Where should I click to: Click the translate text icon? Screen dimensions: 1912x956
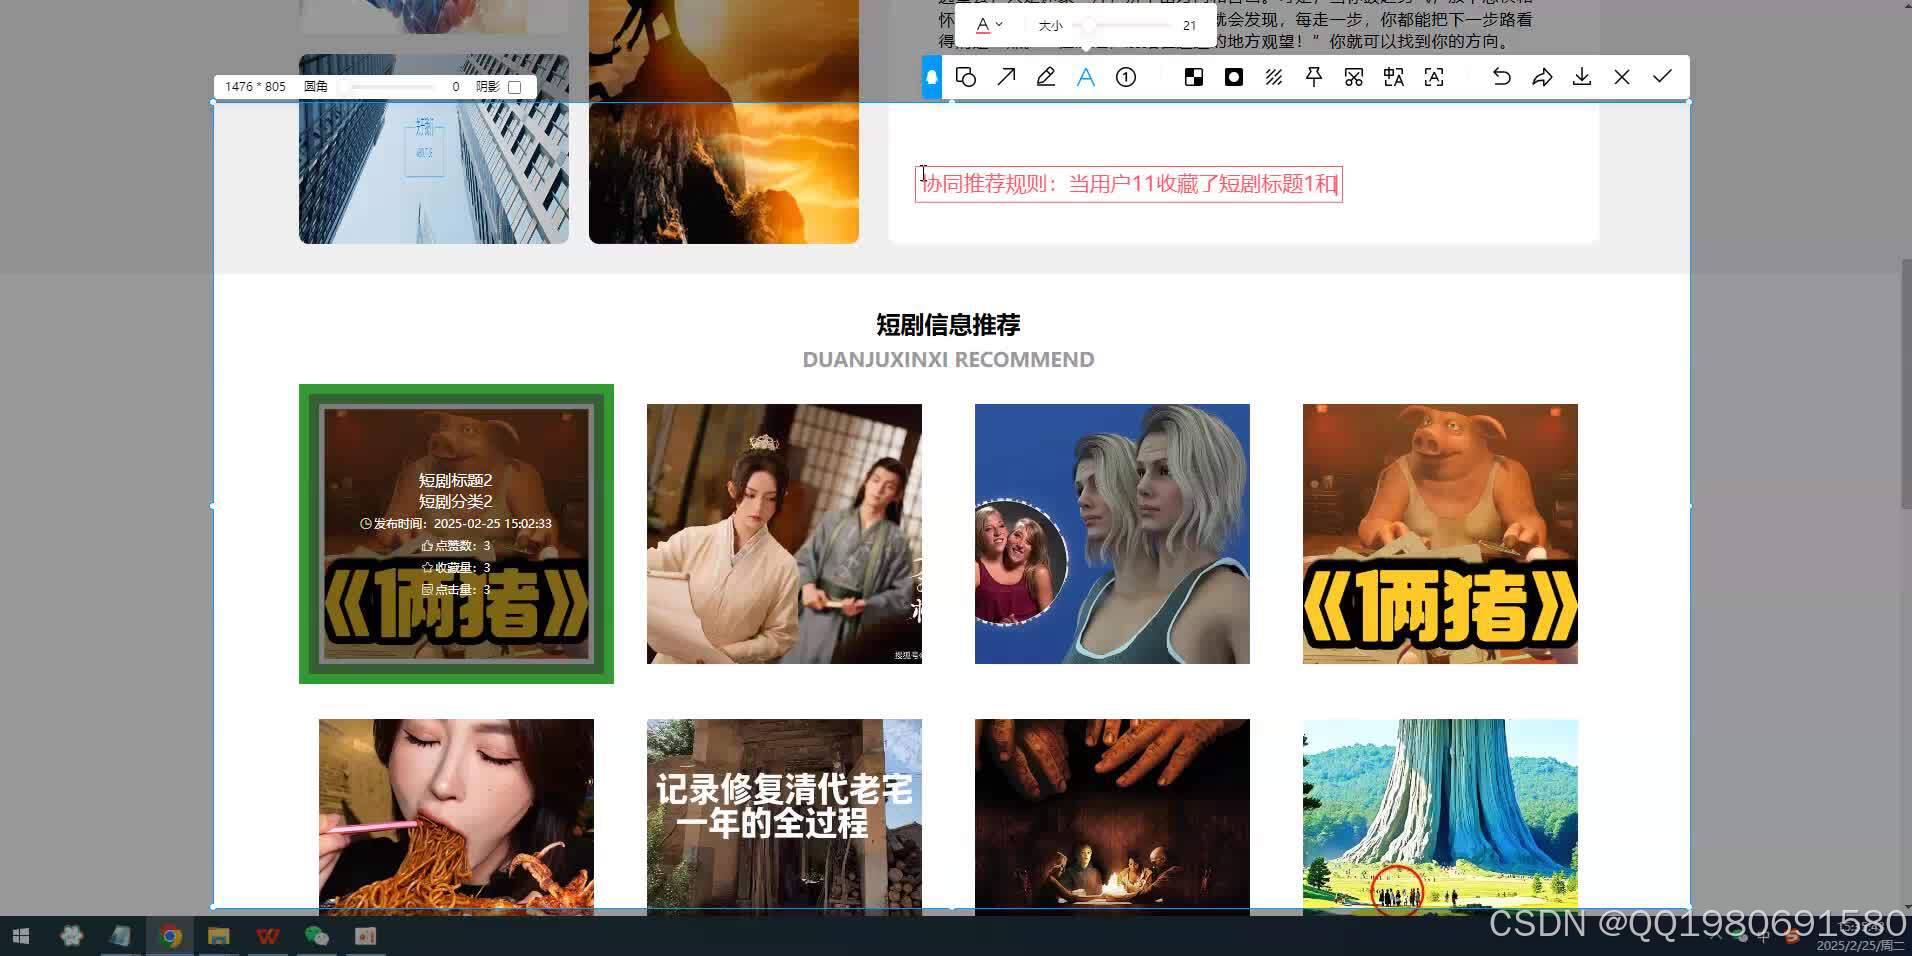click(x=1394, y=77)
